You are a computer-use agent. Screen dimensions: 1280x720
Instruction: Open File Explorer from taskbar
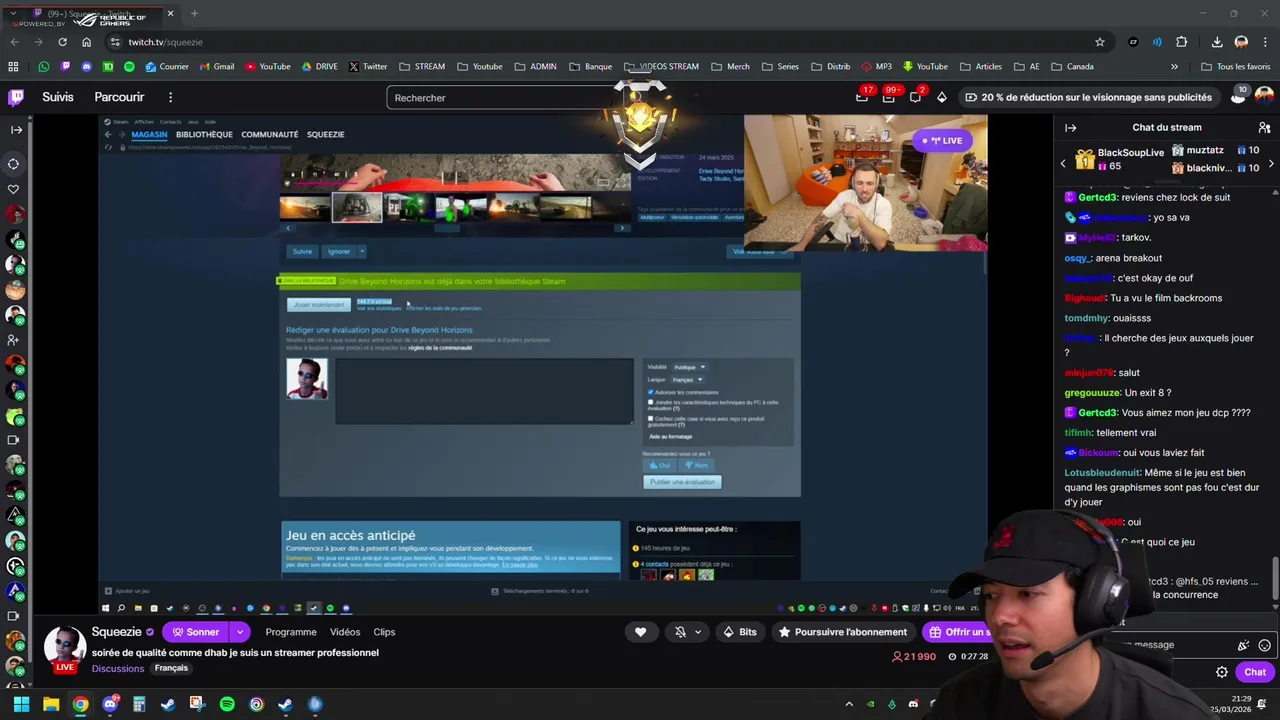point(51,704)
